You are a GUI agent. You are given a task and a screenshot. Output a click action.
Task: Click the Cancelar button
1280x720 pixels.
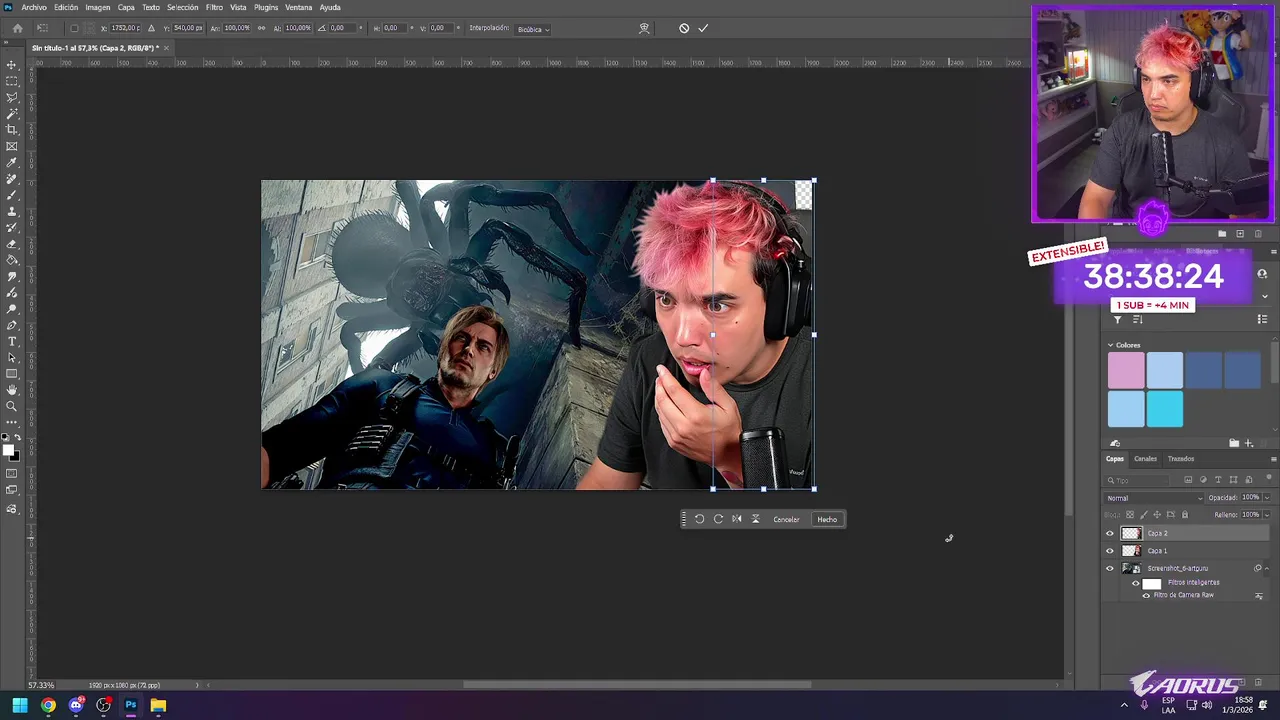click(x=786, y=519)
